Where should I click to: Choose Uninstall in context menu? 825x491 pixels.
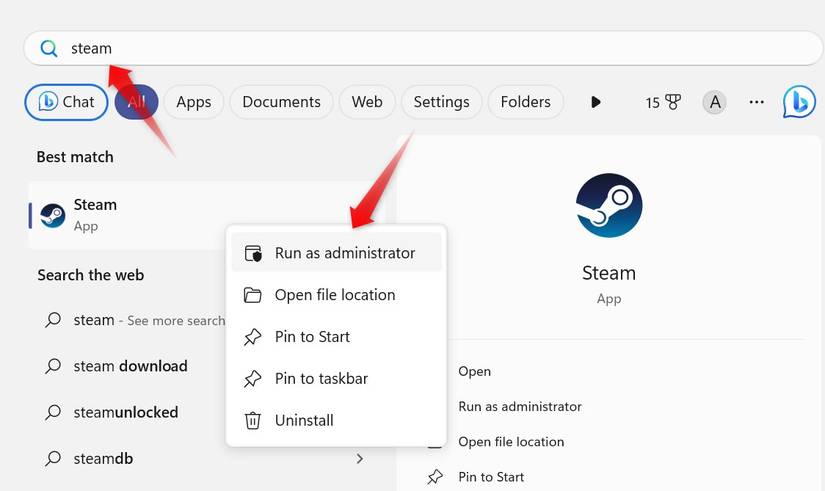point(337,420)
